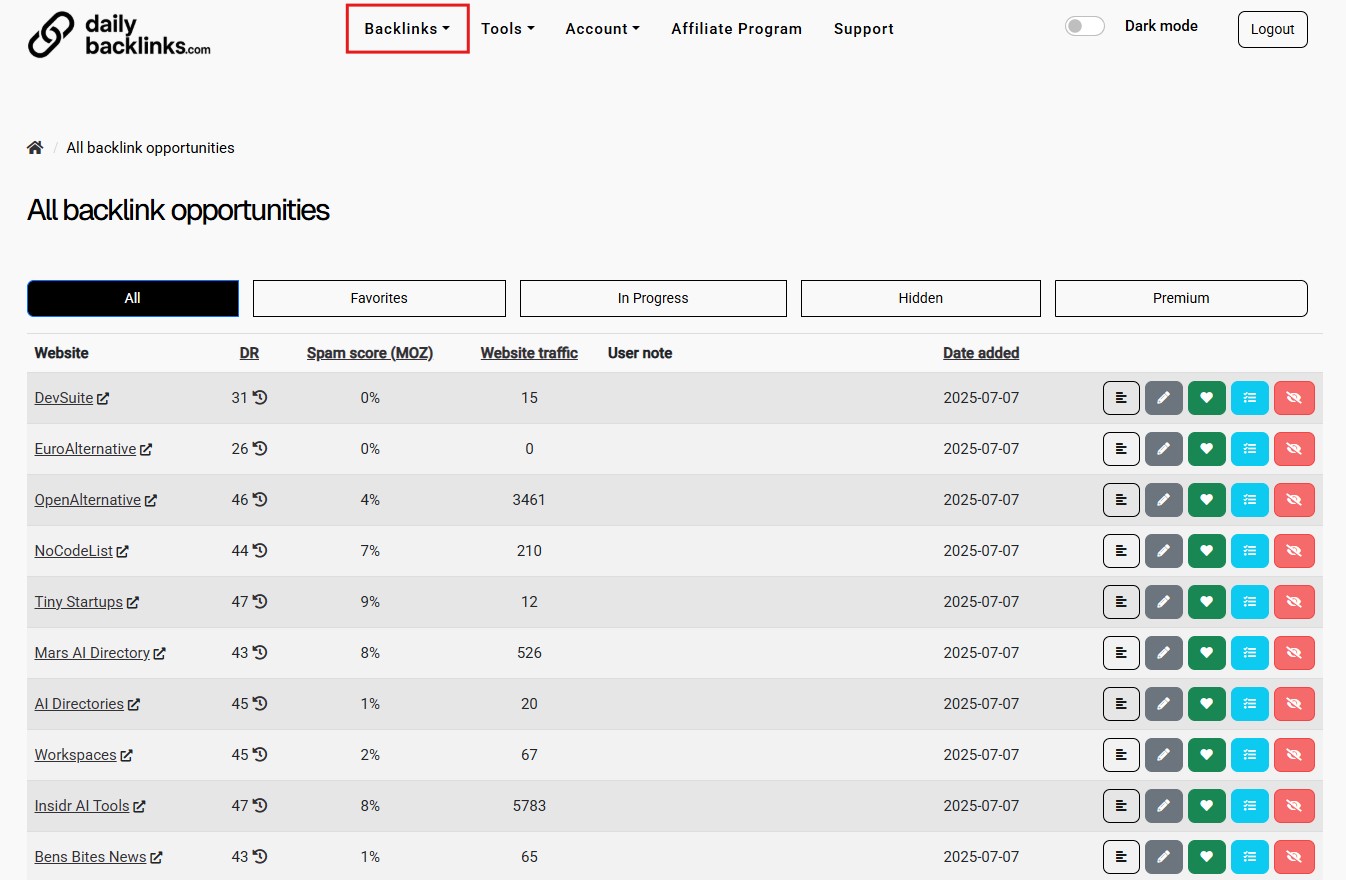
Task: Select the All filter tab
Action: 133,298
